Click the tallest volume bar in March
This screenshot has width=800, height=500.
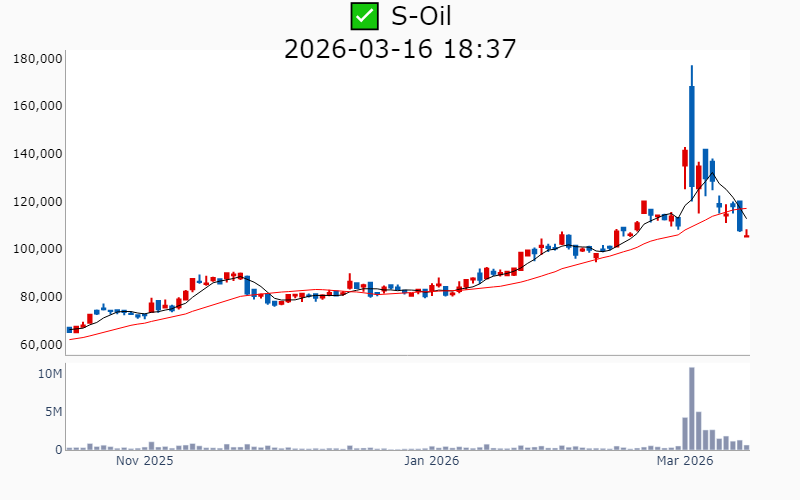(691, 410)
